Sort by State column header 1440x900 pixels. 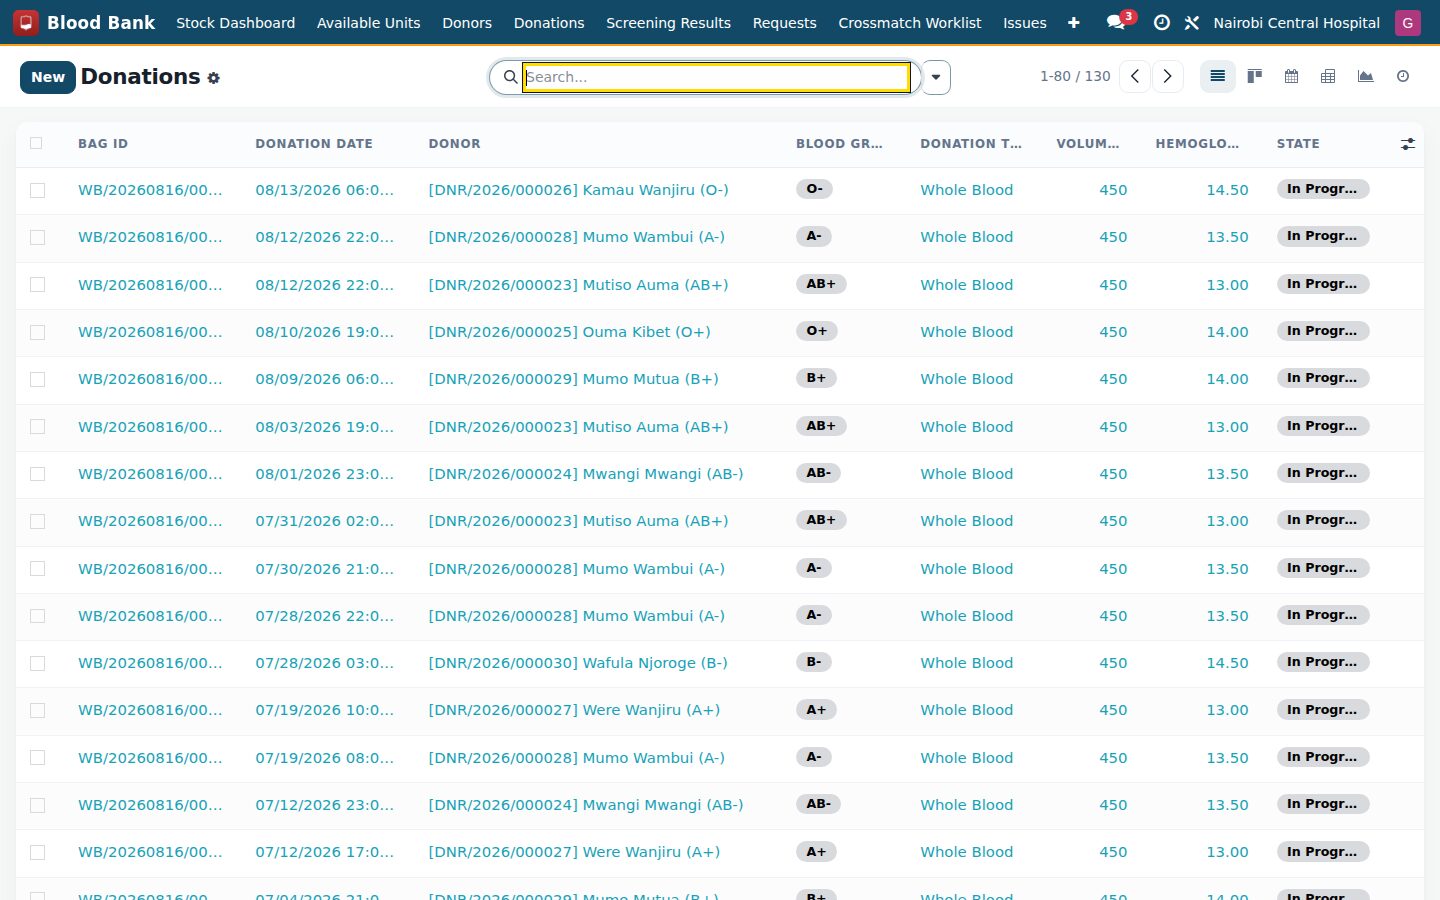1298,144
